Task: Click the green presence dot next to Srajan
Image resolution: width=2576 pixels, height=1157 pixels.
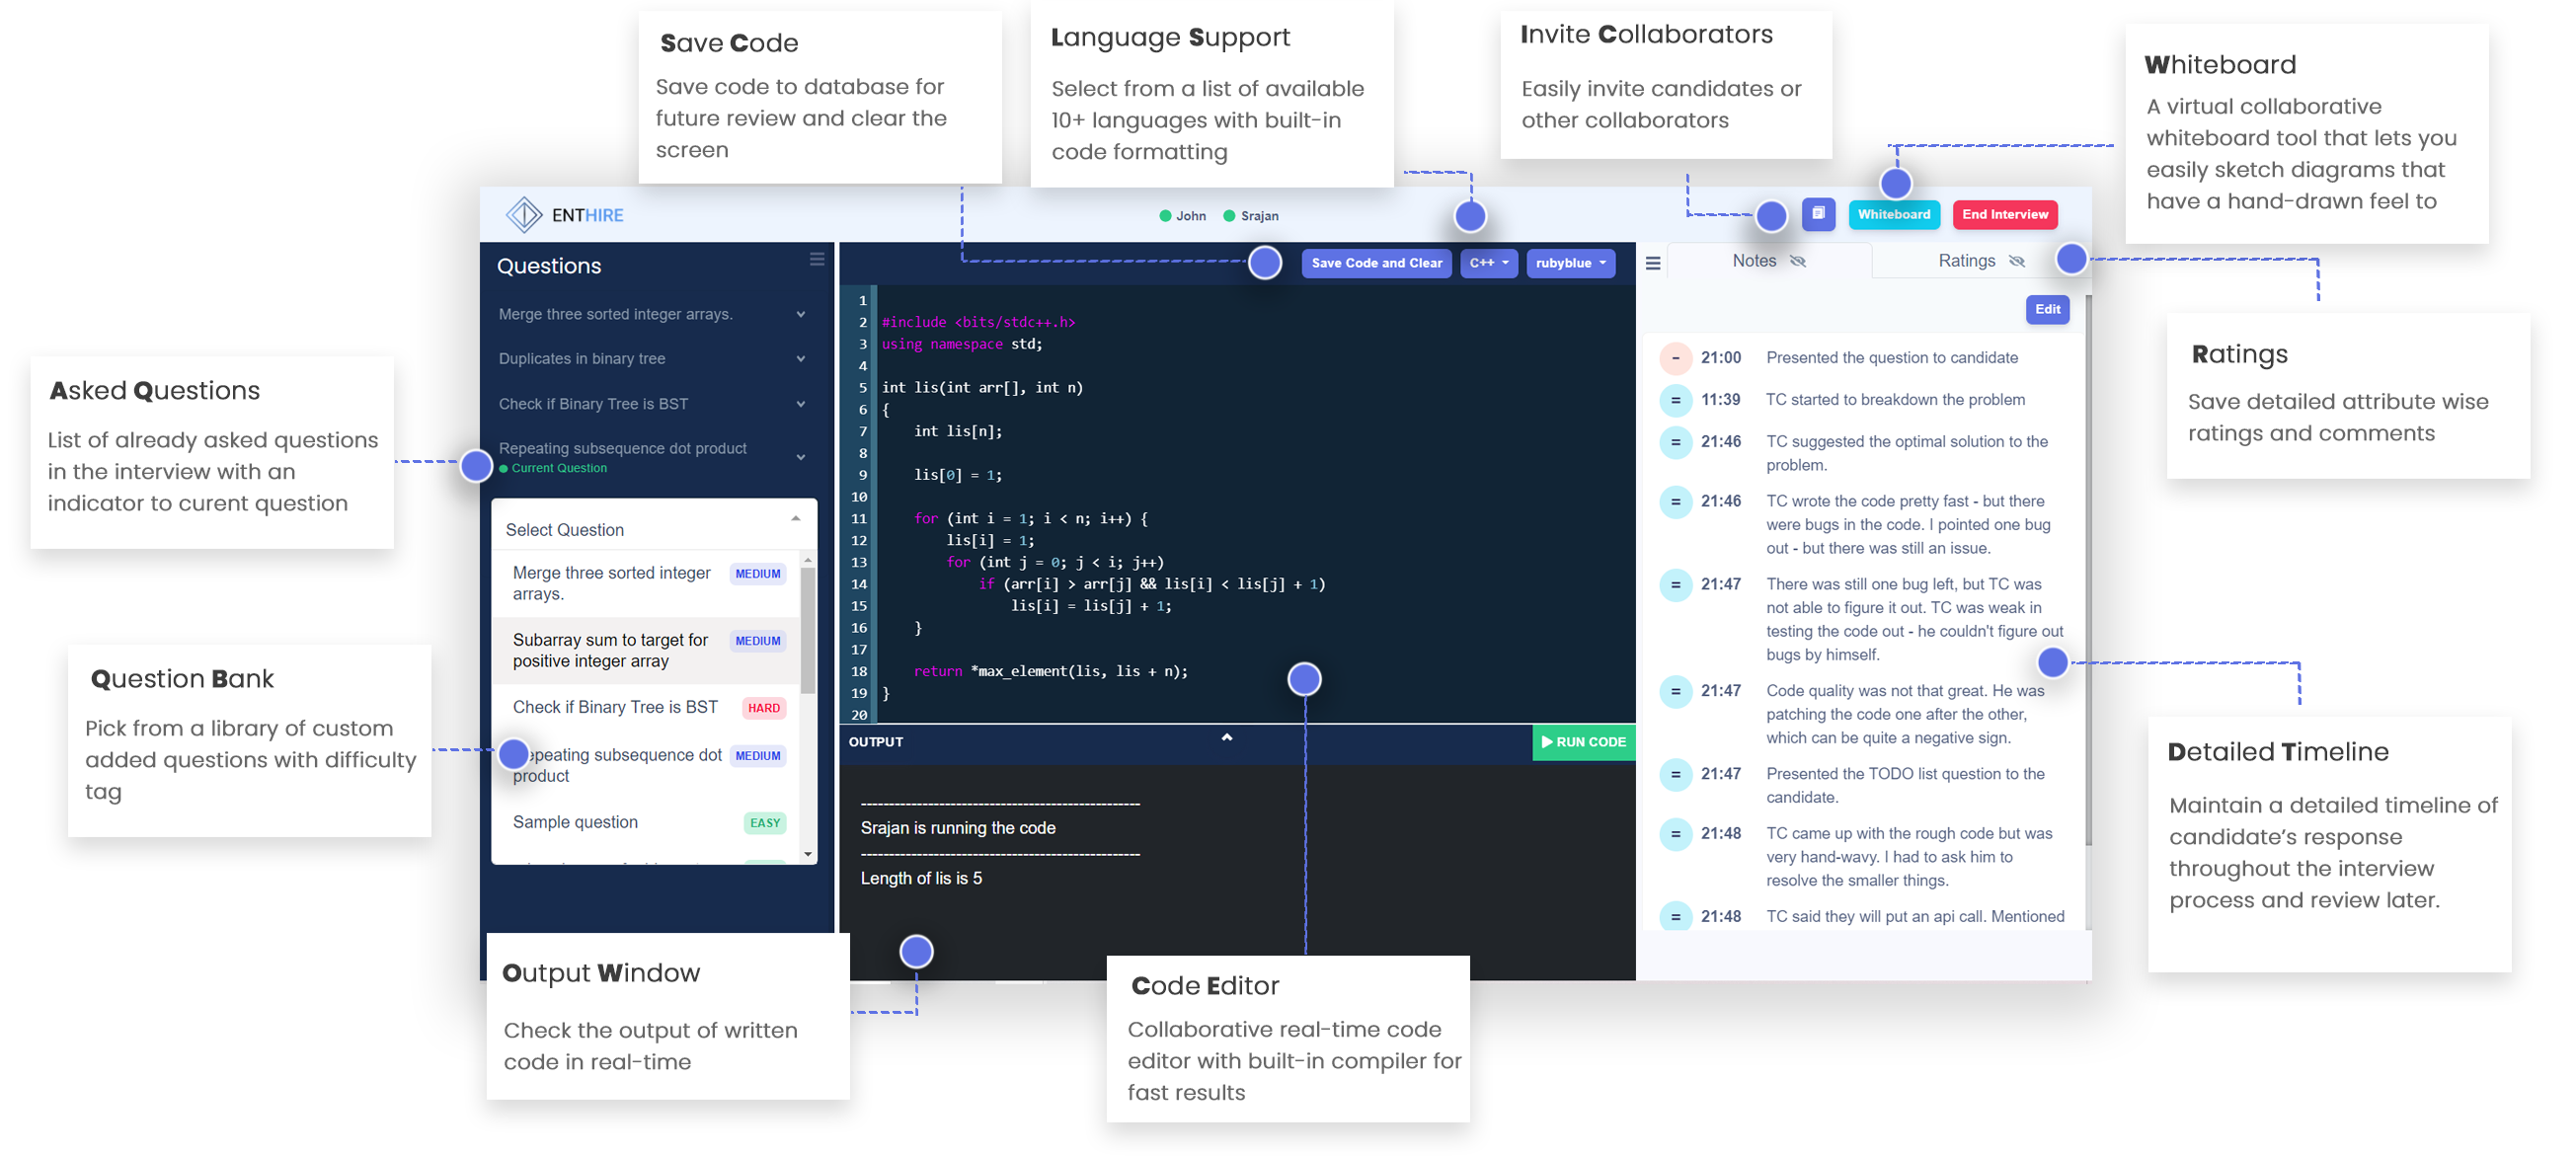Action: (1229, 215)
